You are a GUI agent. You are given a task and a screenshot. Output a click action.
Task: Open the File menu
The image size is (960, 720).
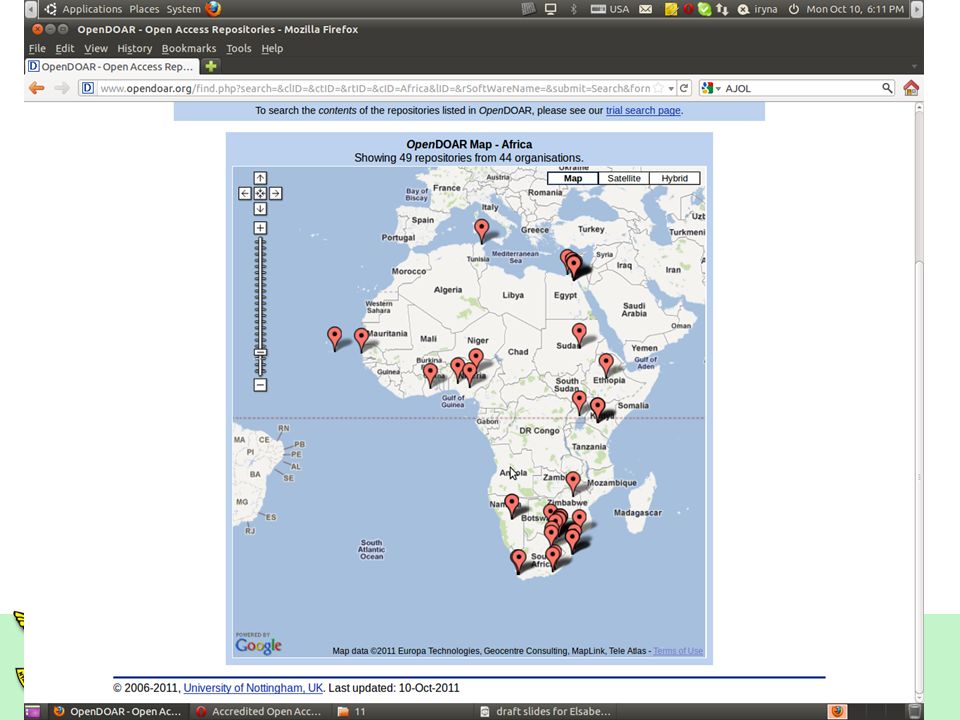click(37, 48)
